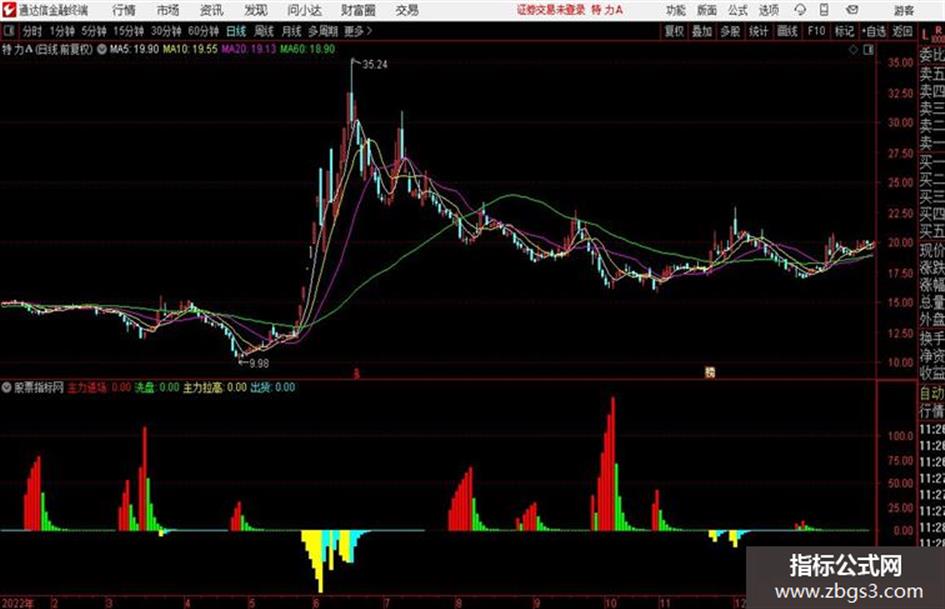945x609 pixels.
Task: Switch to 30分钟 period
Action: coord(166,31)
